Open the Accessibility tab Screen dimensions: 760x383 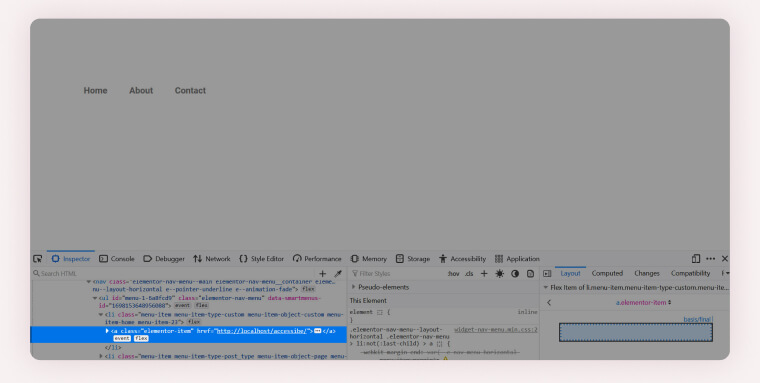coord(462,258)
